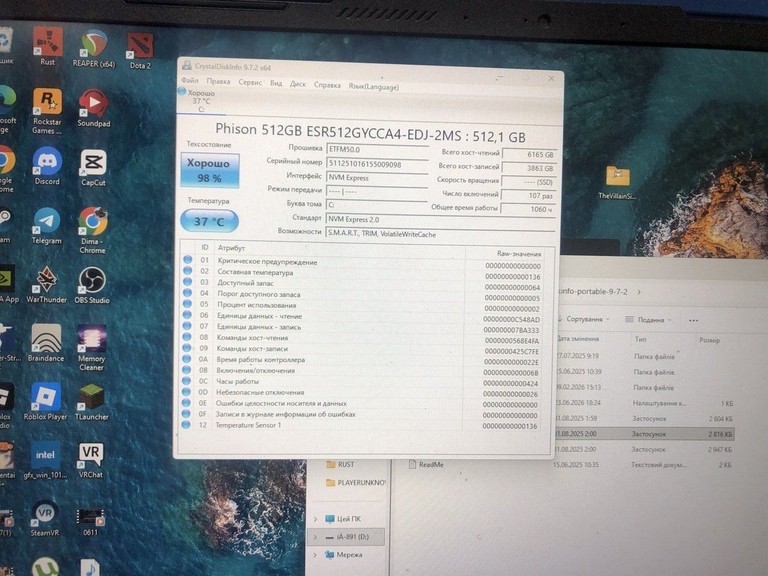Select the Temperature Sensor 1 status dot
Image resolution: width=768 pixels, height=576 pixels.
(186, 425)
